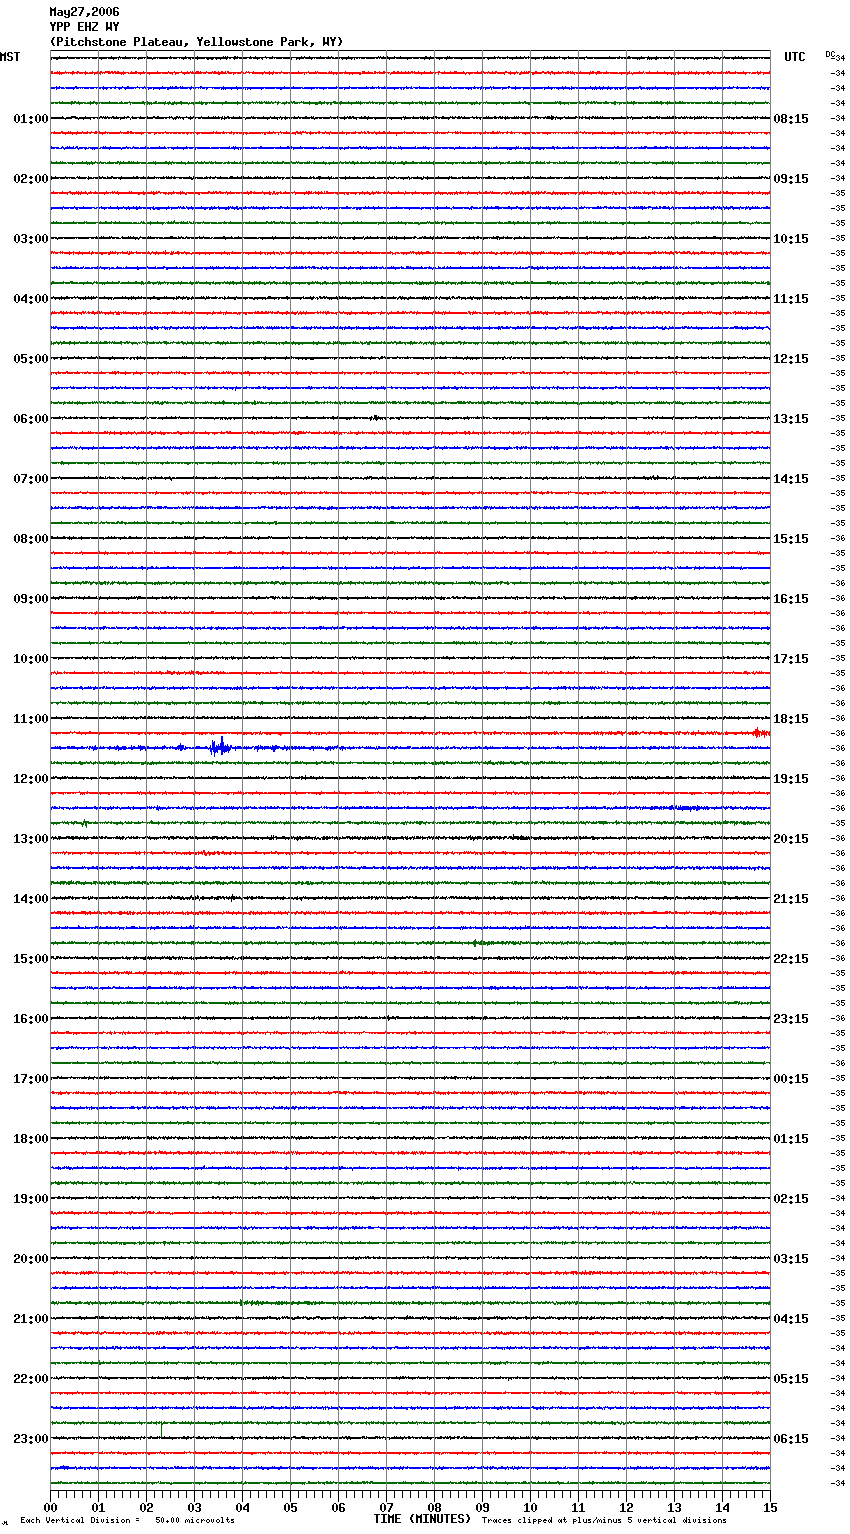
Task: Select the 06:00 MST time label
Action: coord(31,419)
